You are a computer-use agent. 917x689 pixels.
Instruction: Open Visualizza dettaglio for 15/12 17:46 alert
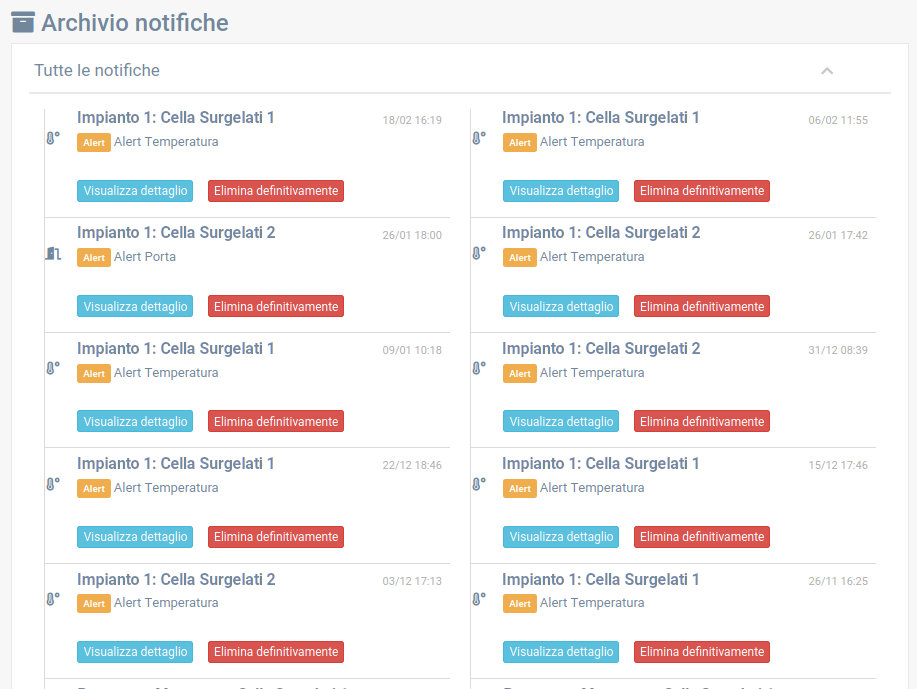click(x=561, y=537)
